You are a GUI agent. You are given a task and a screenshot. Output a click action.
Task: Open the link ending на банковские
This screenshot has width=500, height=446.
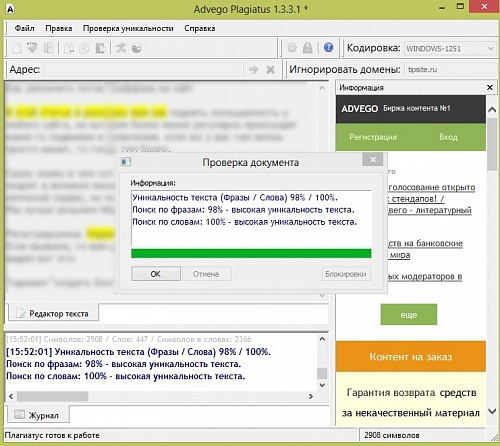click(425, 243)
